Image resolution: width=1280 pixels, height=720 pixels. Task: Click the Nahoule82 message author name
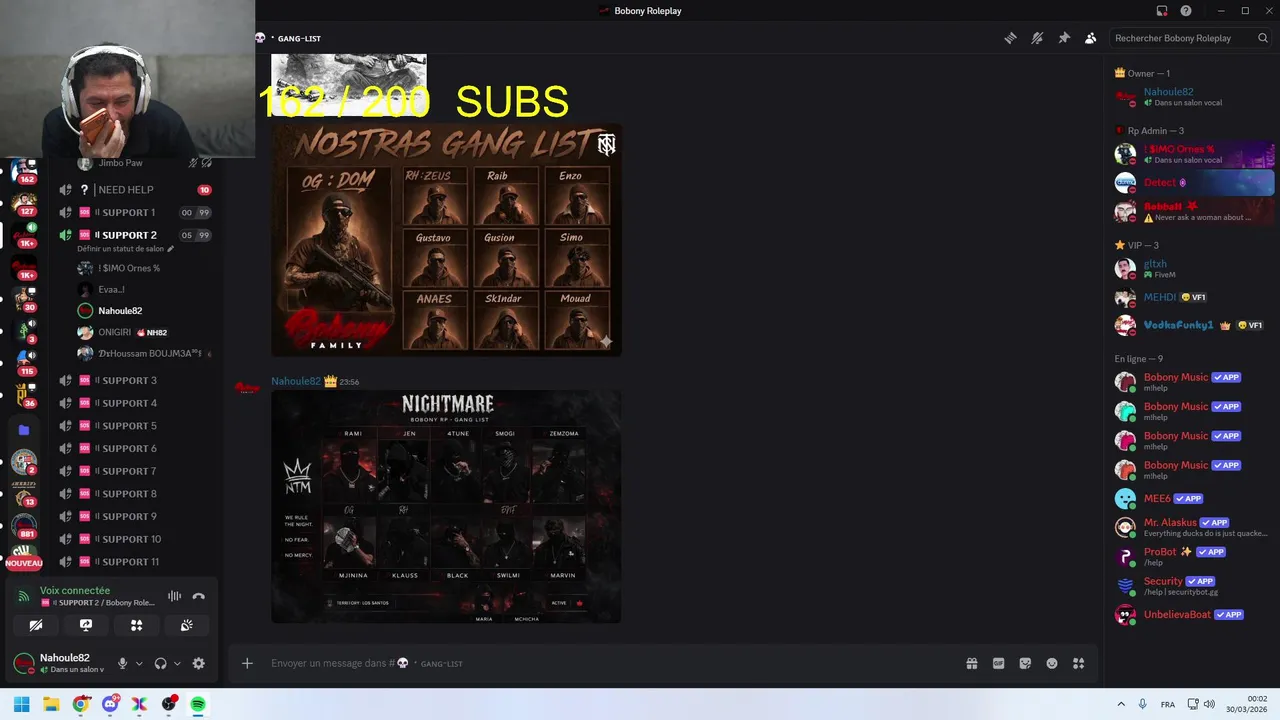tap(296, 381)
